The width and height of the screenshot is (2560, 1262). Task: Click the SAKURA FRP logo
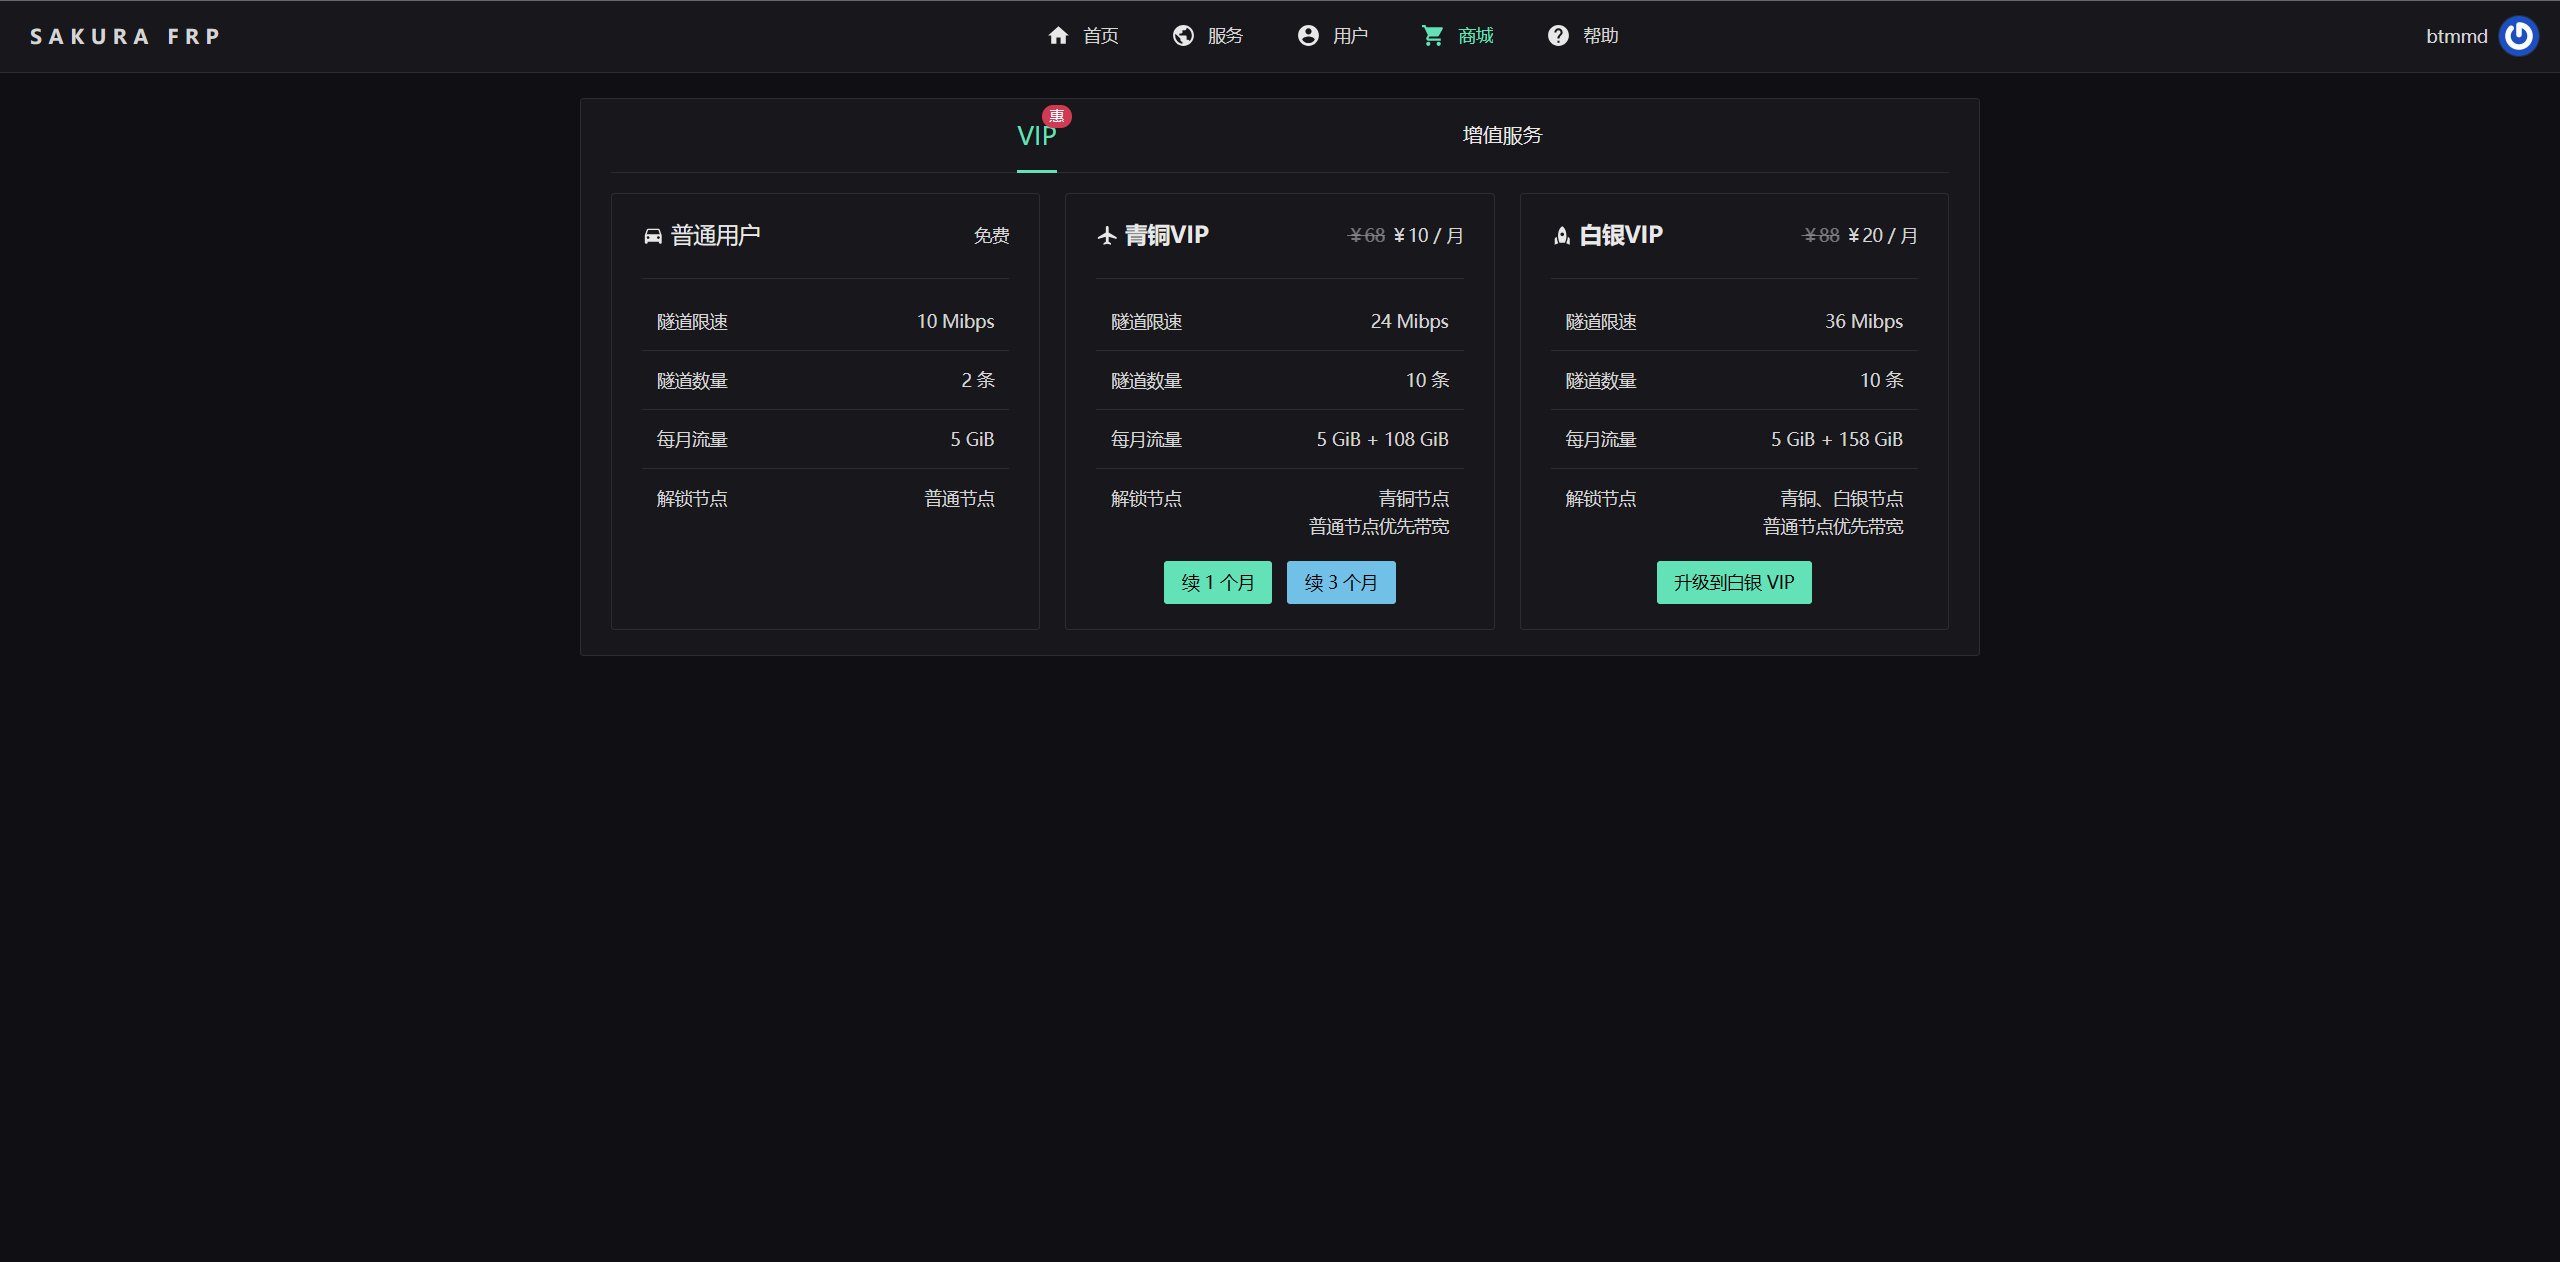[x=125, y=37]
